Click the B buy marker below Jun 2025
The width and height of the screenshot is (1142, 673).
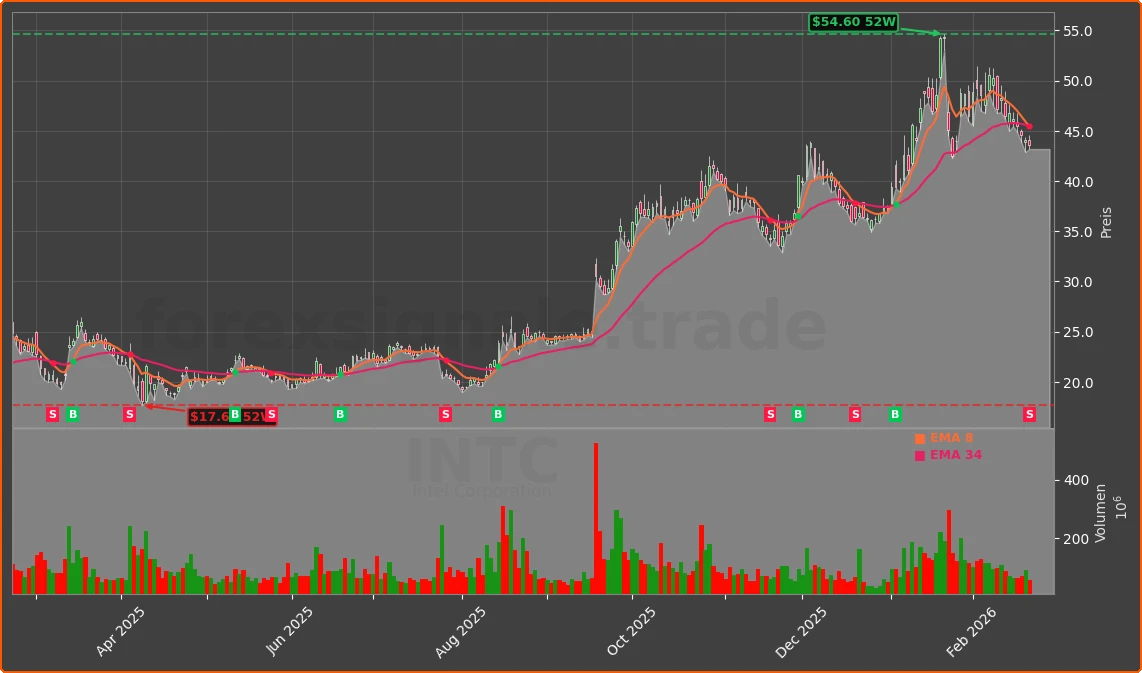(x=340, y=414)
